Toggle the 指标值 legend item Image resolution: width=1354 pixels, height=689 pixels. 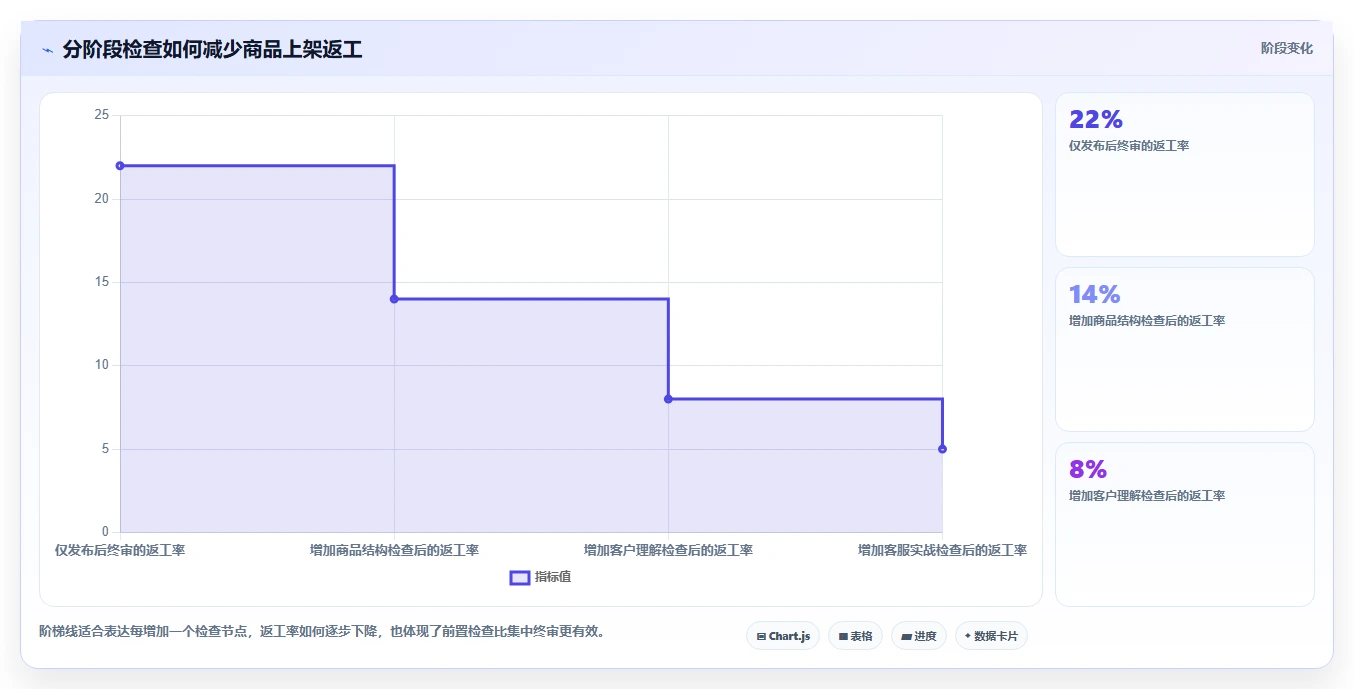click(540, 577)
